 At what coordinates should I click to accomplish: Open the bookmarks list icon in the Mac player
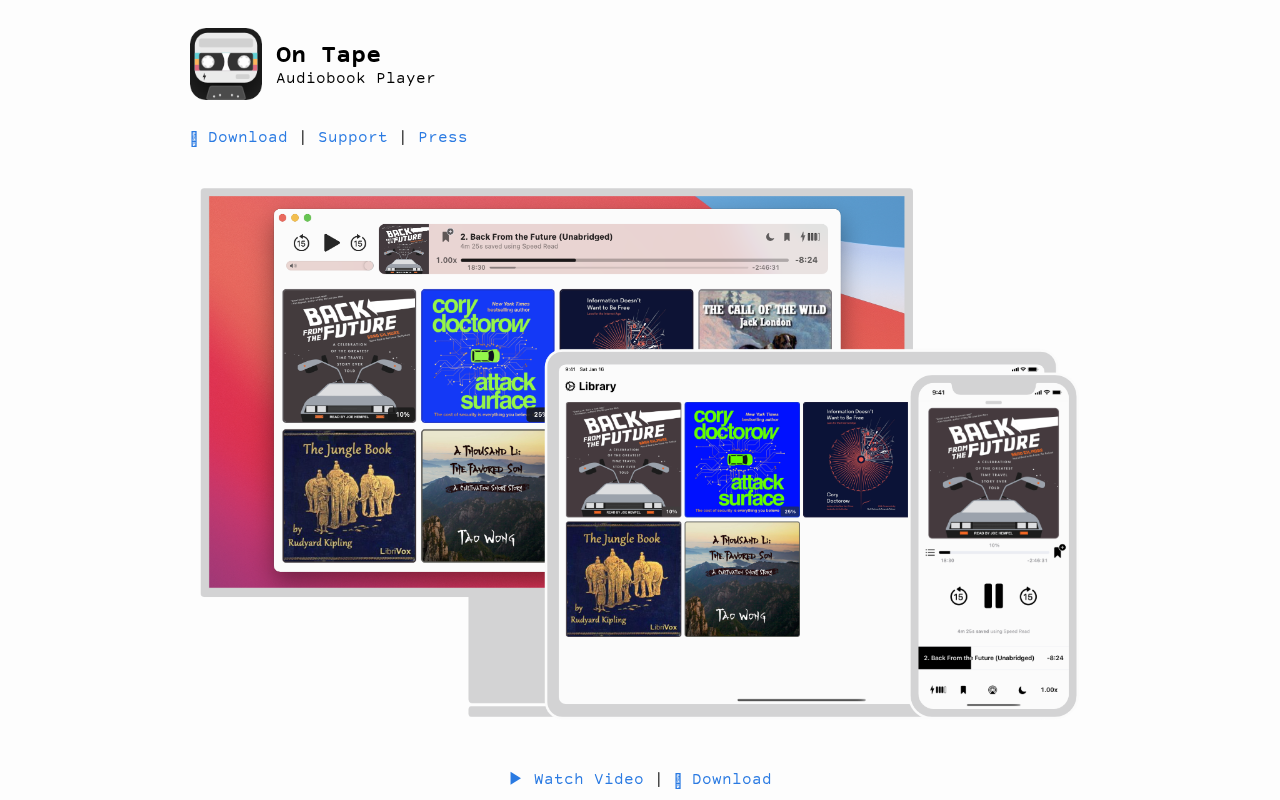pyautogui.click(x=787, y=237)
